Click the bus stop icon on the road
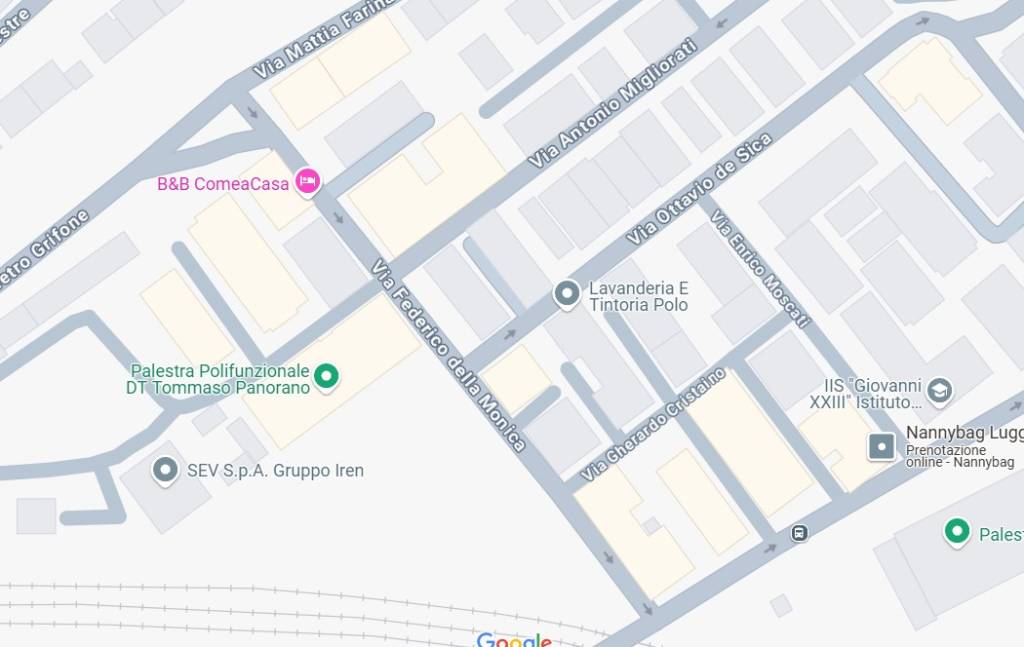Screen dimensions: 1024x647 [x=799, y=533]
